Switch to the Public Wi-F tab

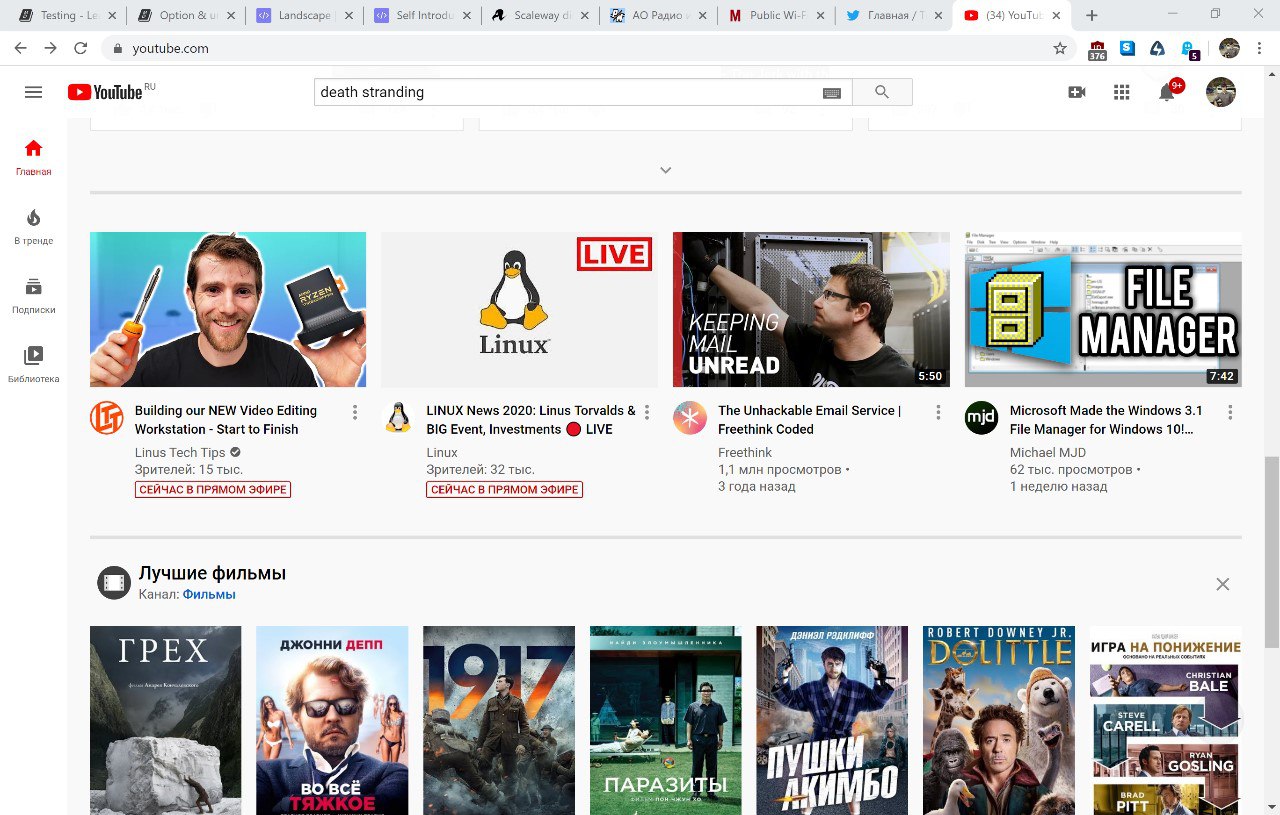pos(775,15)
